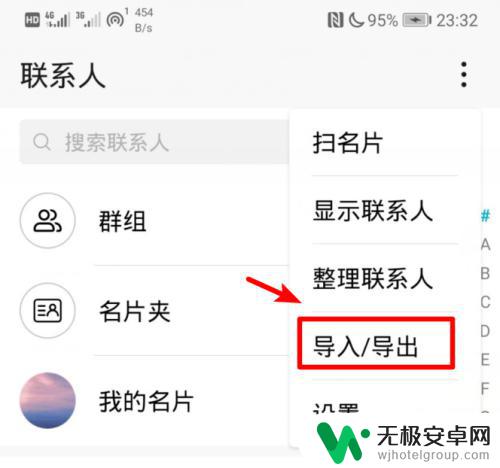Open the three-dot overflow menu
This screenshot has width=500, height=468.
pos(464,74)
